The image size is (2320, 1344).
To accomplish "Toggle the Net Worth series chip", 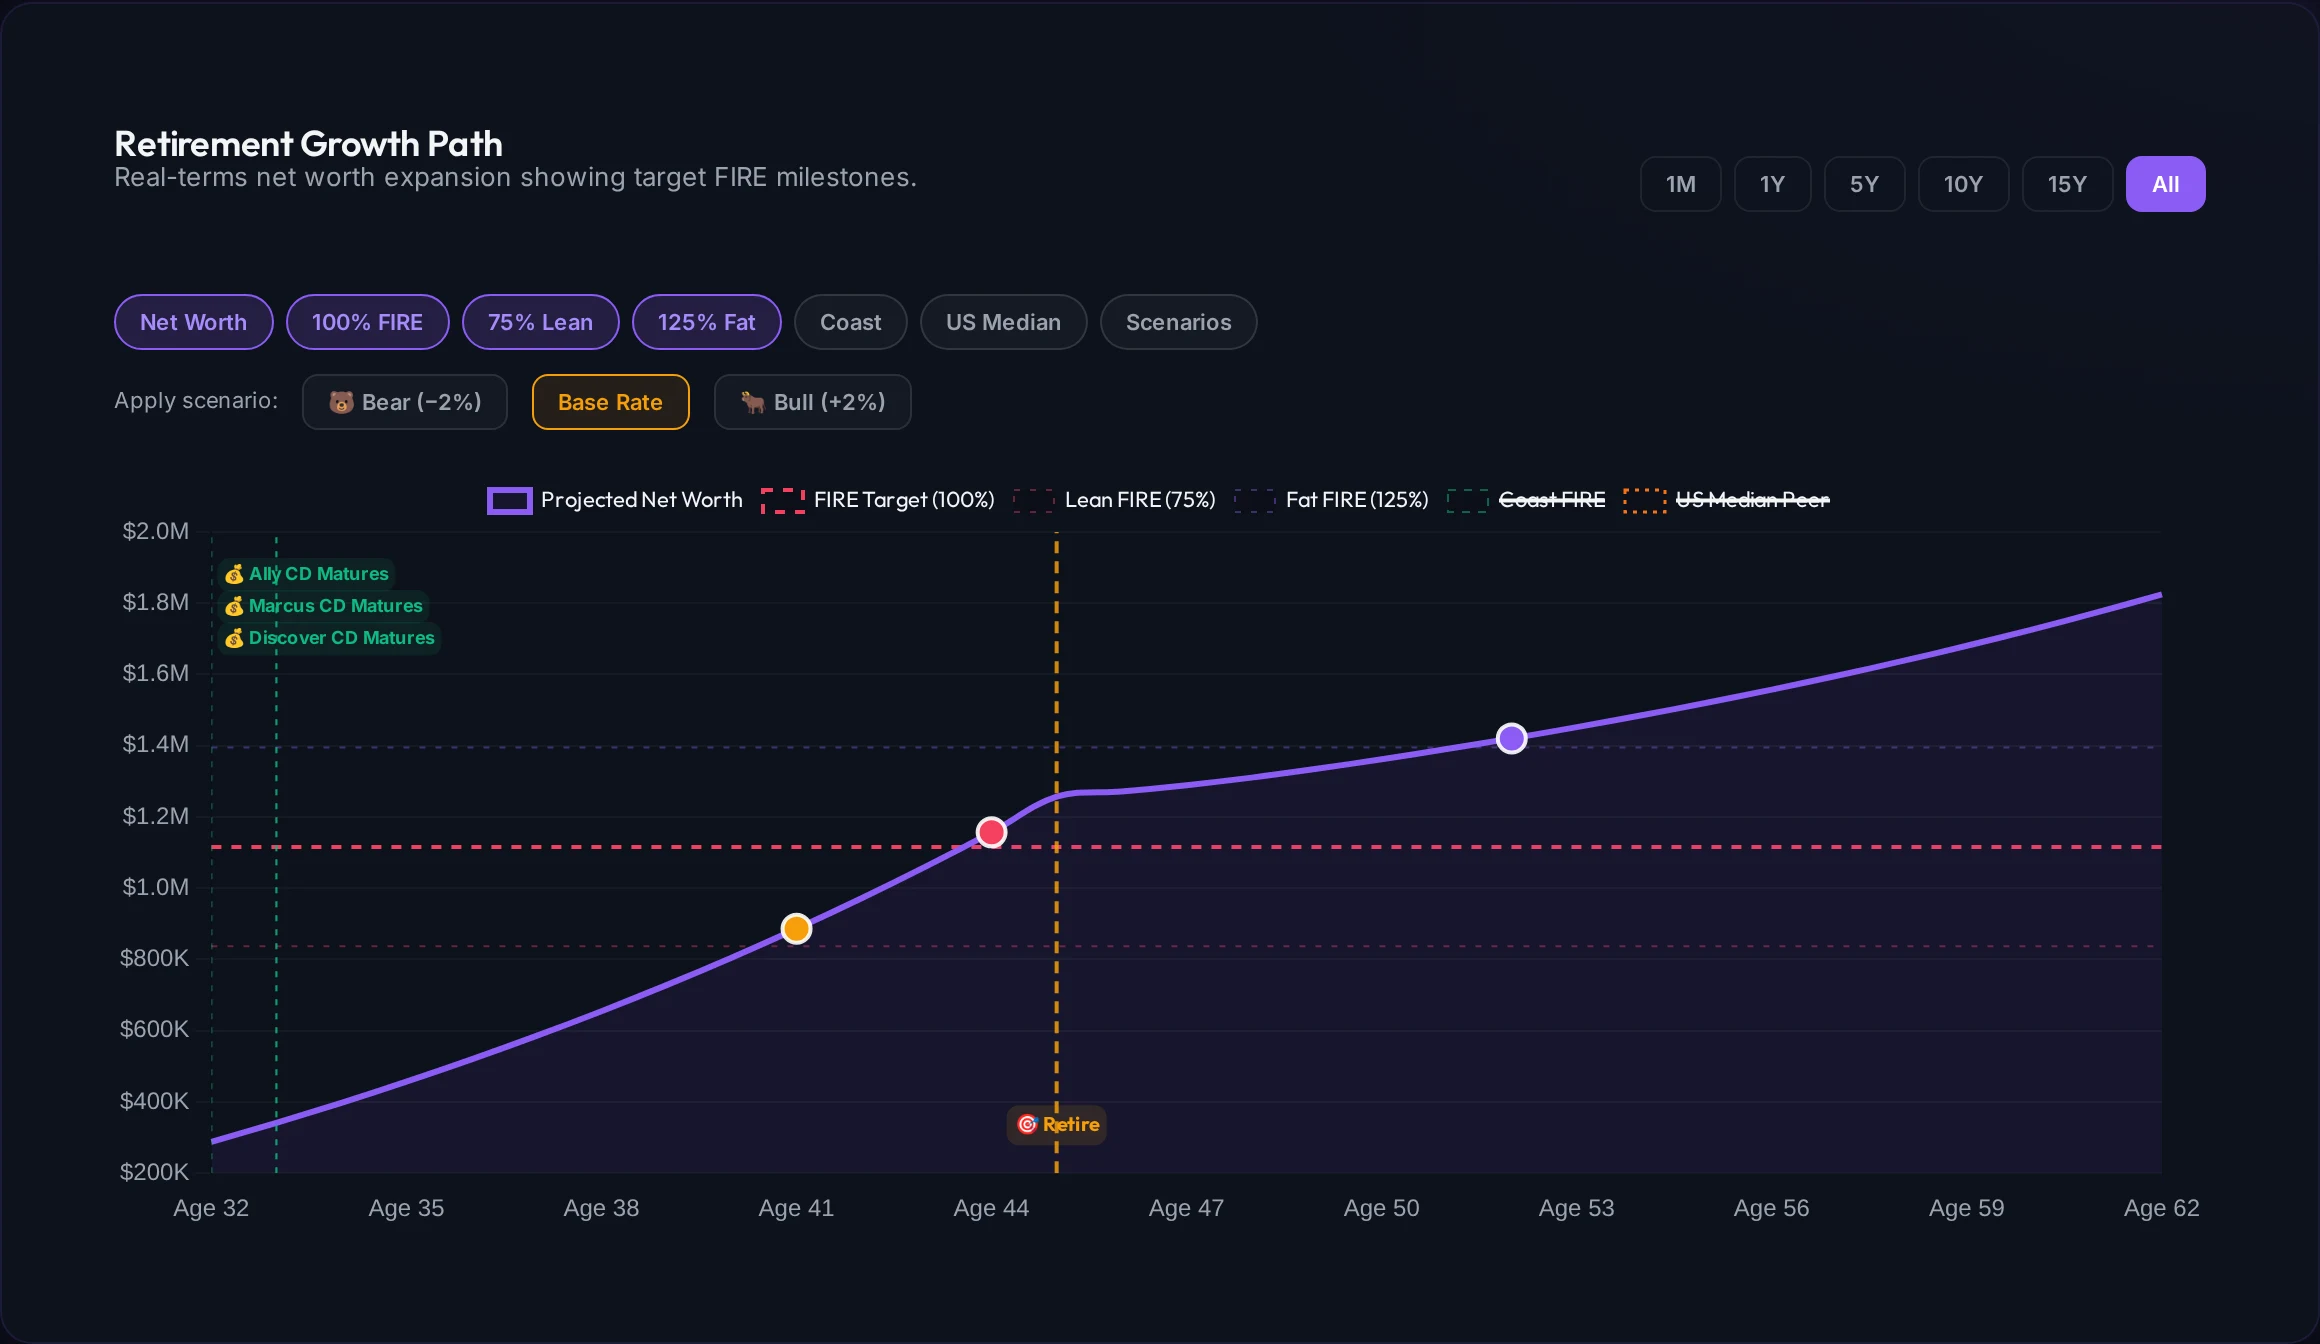I will click(193, 322).
